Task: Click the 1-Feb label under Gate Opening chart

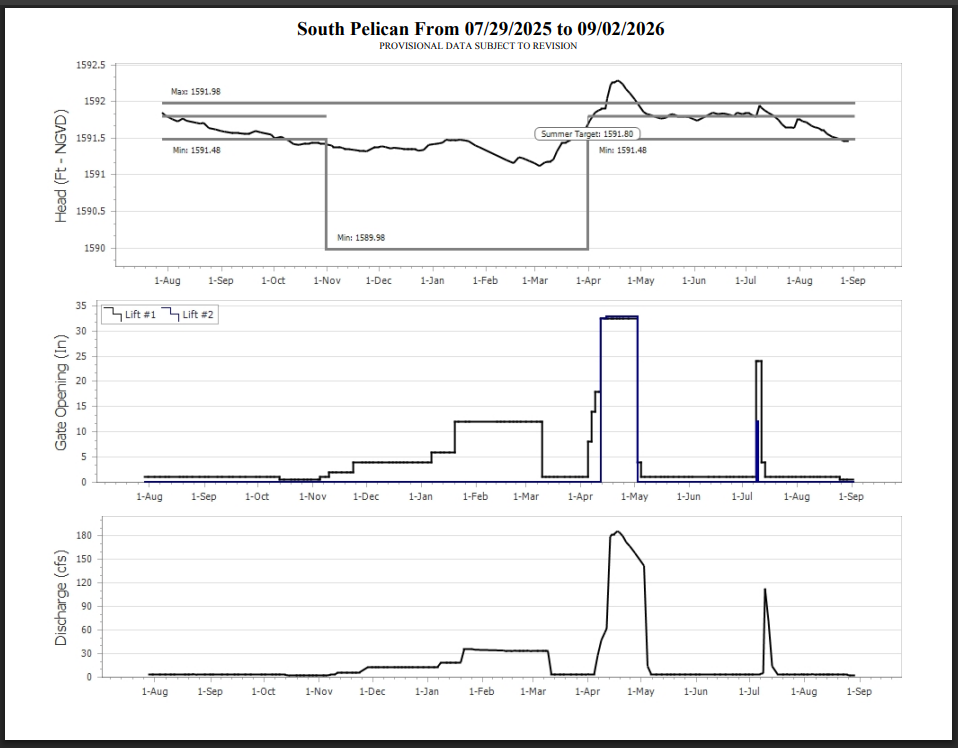Action: 475,496
